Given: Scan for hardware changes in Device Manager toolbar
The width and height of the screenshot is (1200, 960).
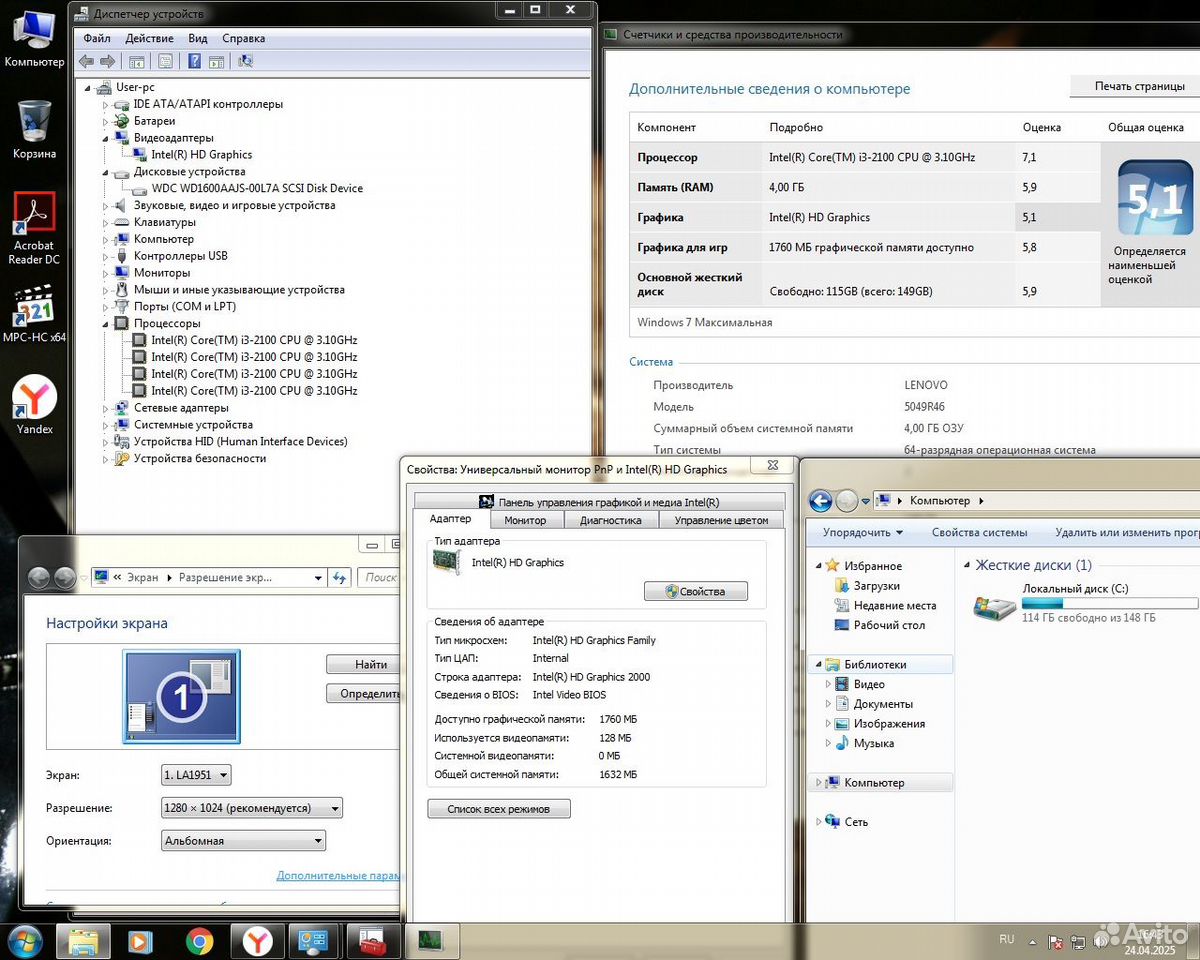Looking at the screenshot, I should pyautogui.click(x=245, y=61).
